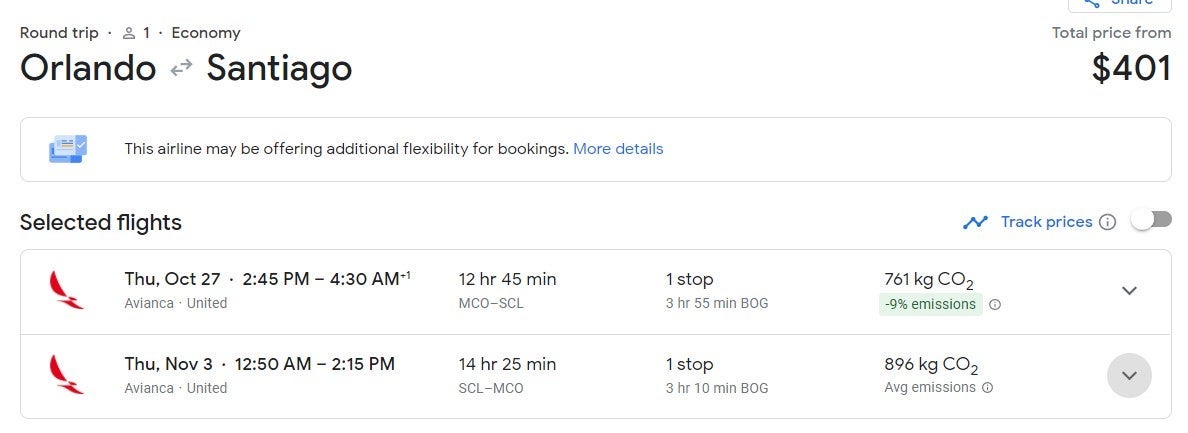This screenshot has height=433, width=1188.
Task: Expand the Thu, Nov 3 flight details
Action: 1129,376
